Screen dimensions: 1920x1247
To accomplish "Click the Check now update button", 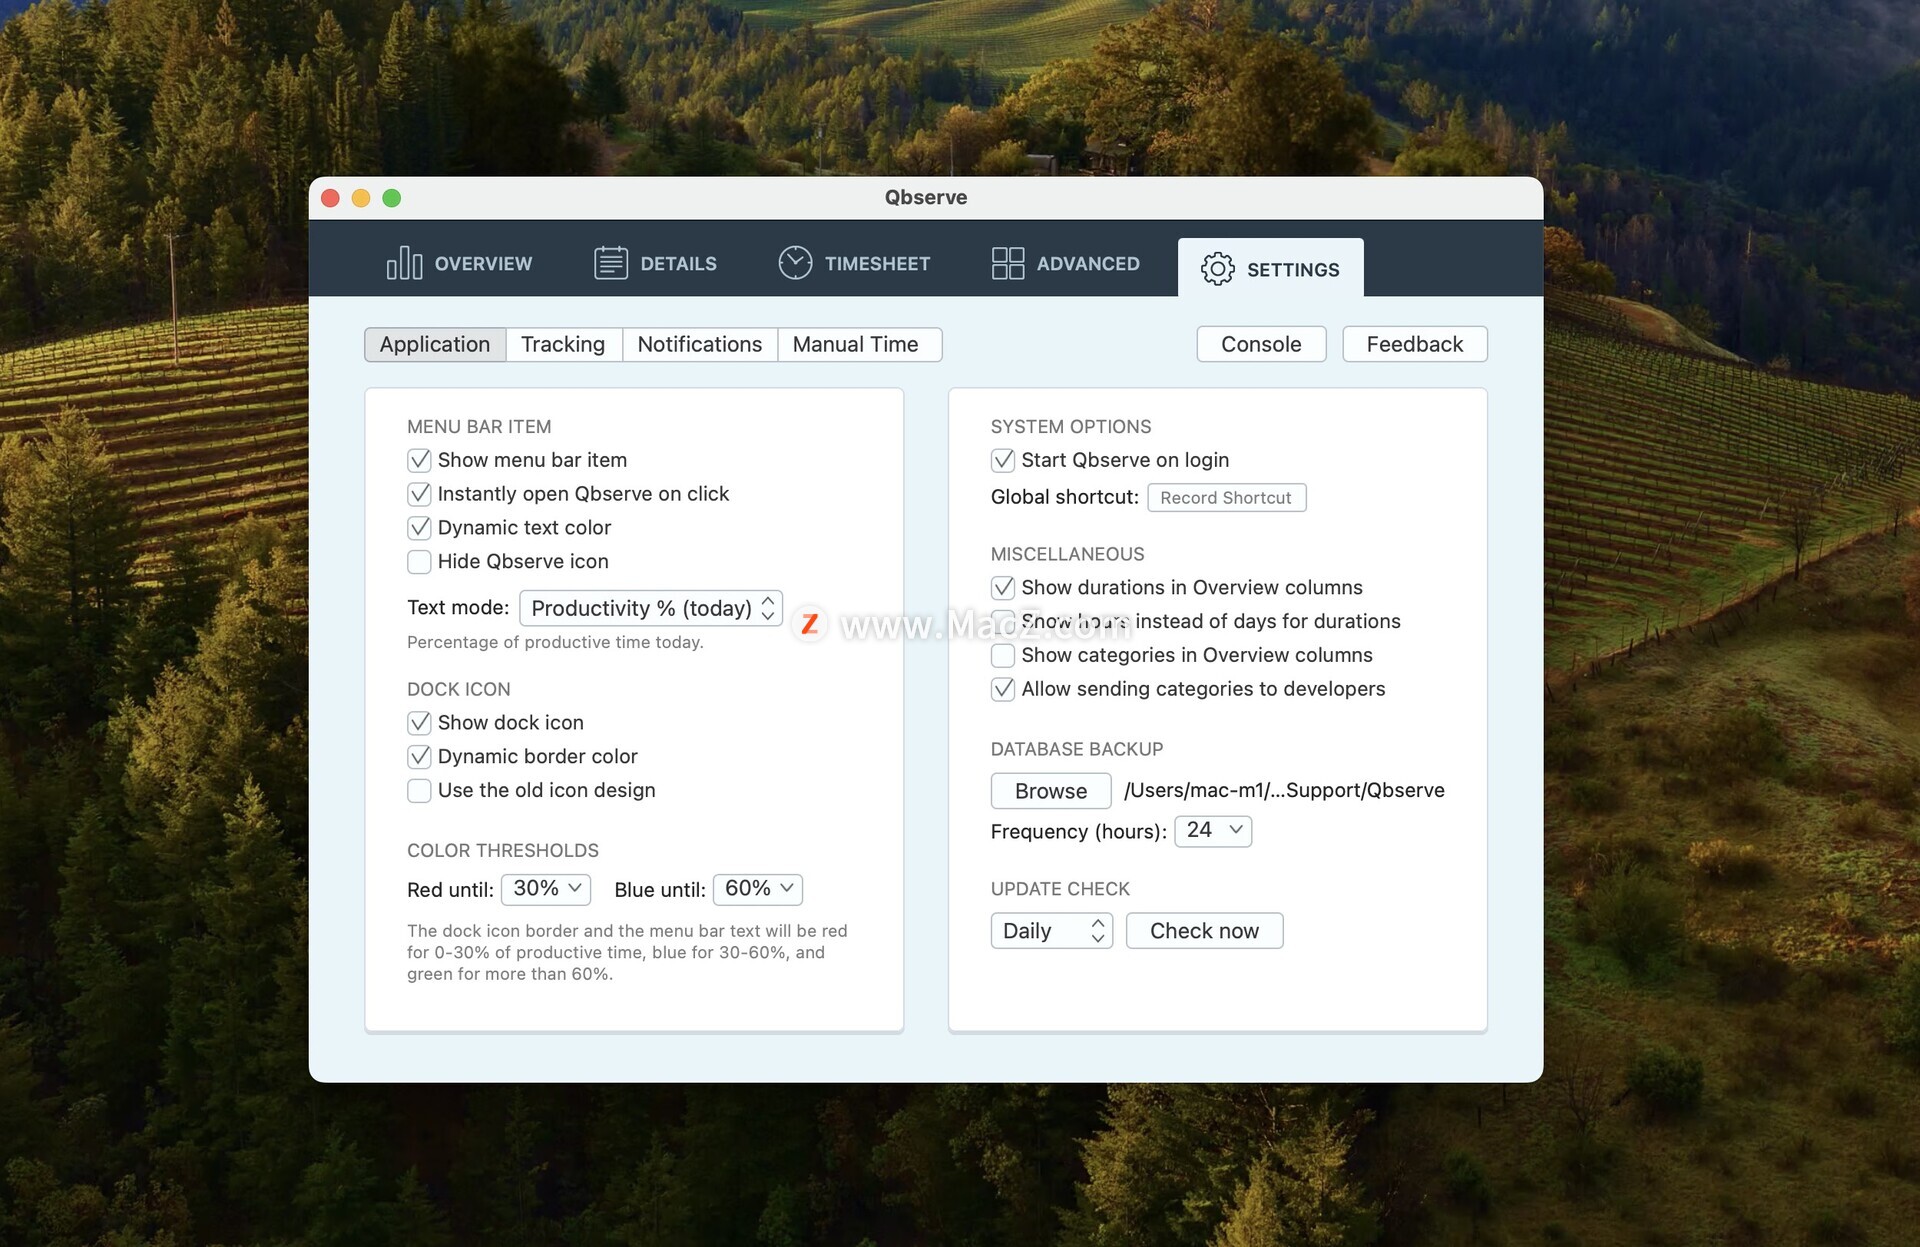I will (1204, 931).
